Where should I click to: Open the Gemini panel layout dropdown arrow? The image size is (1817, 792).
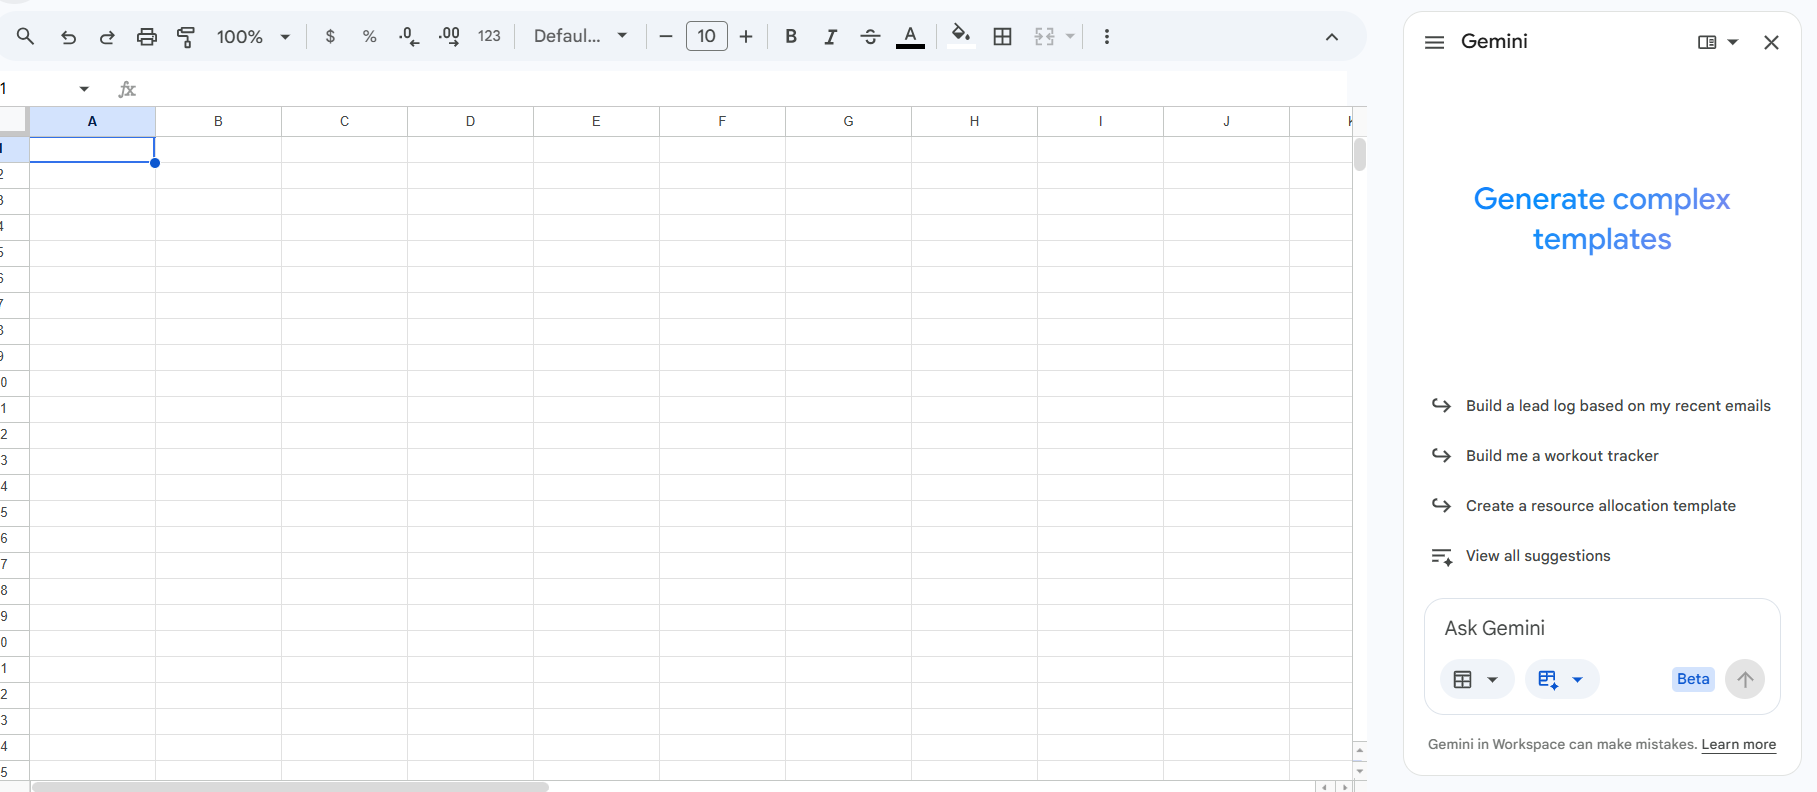1733,42
